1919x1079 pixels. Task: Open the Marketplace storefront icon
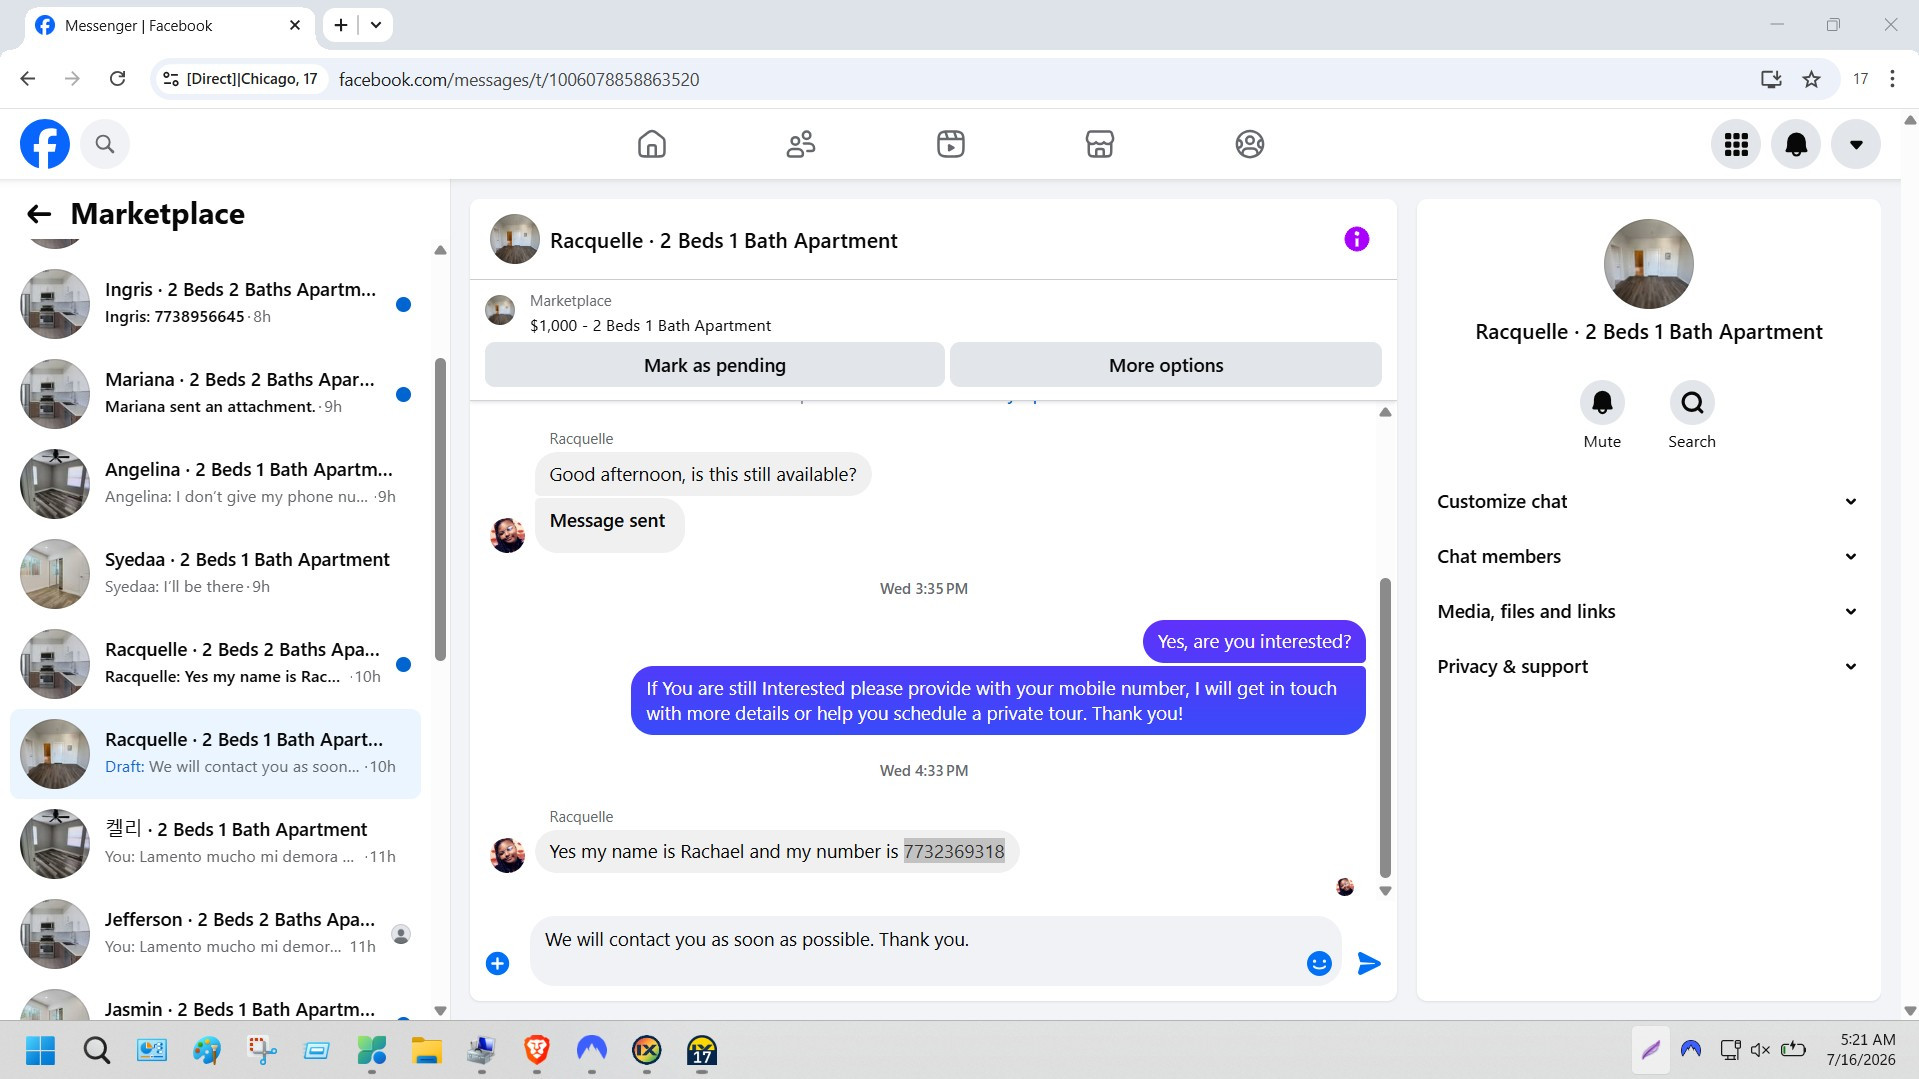(1100, 144)
